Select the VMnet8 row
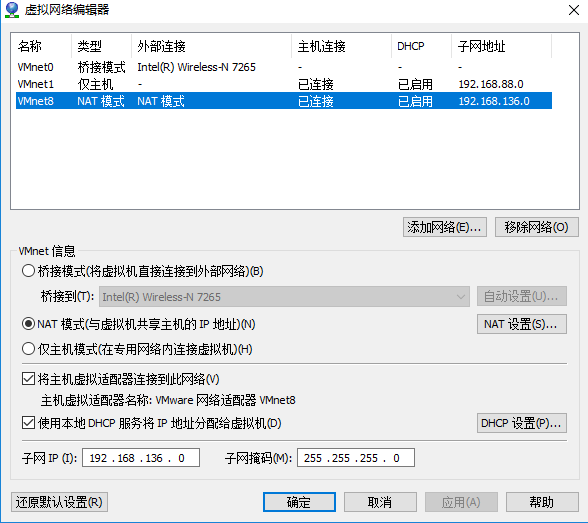This screenshot has width=588, height=523. (284, 101)
